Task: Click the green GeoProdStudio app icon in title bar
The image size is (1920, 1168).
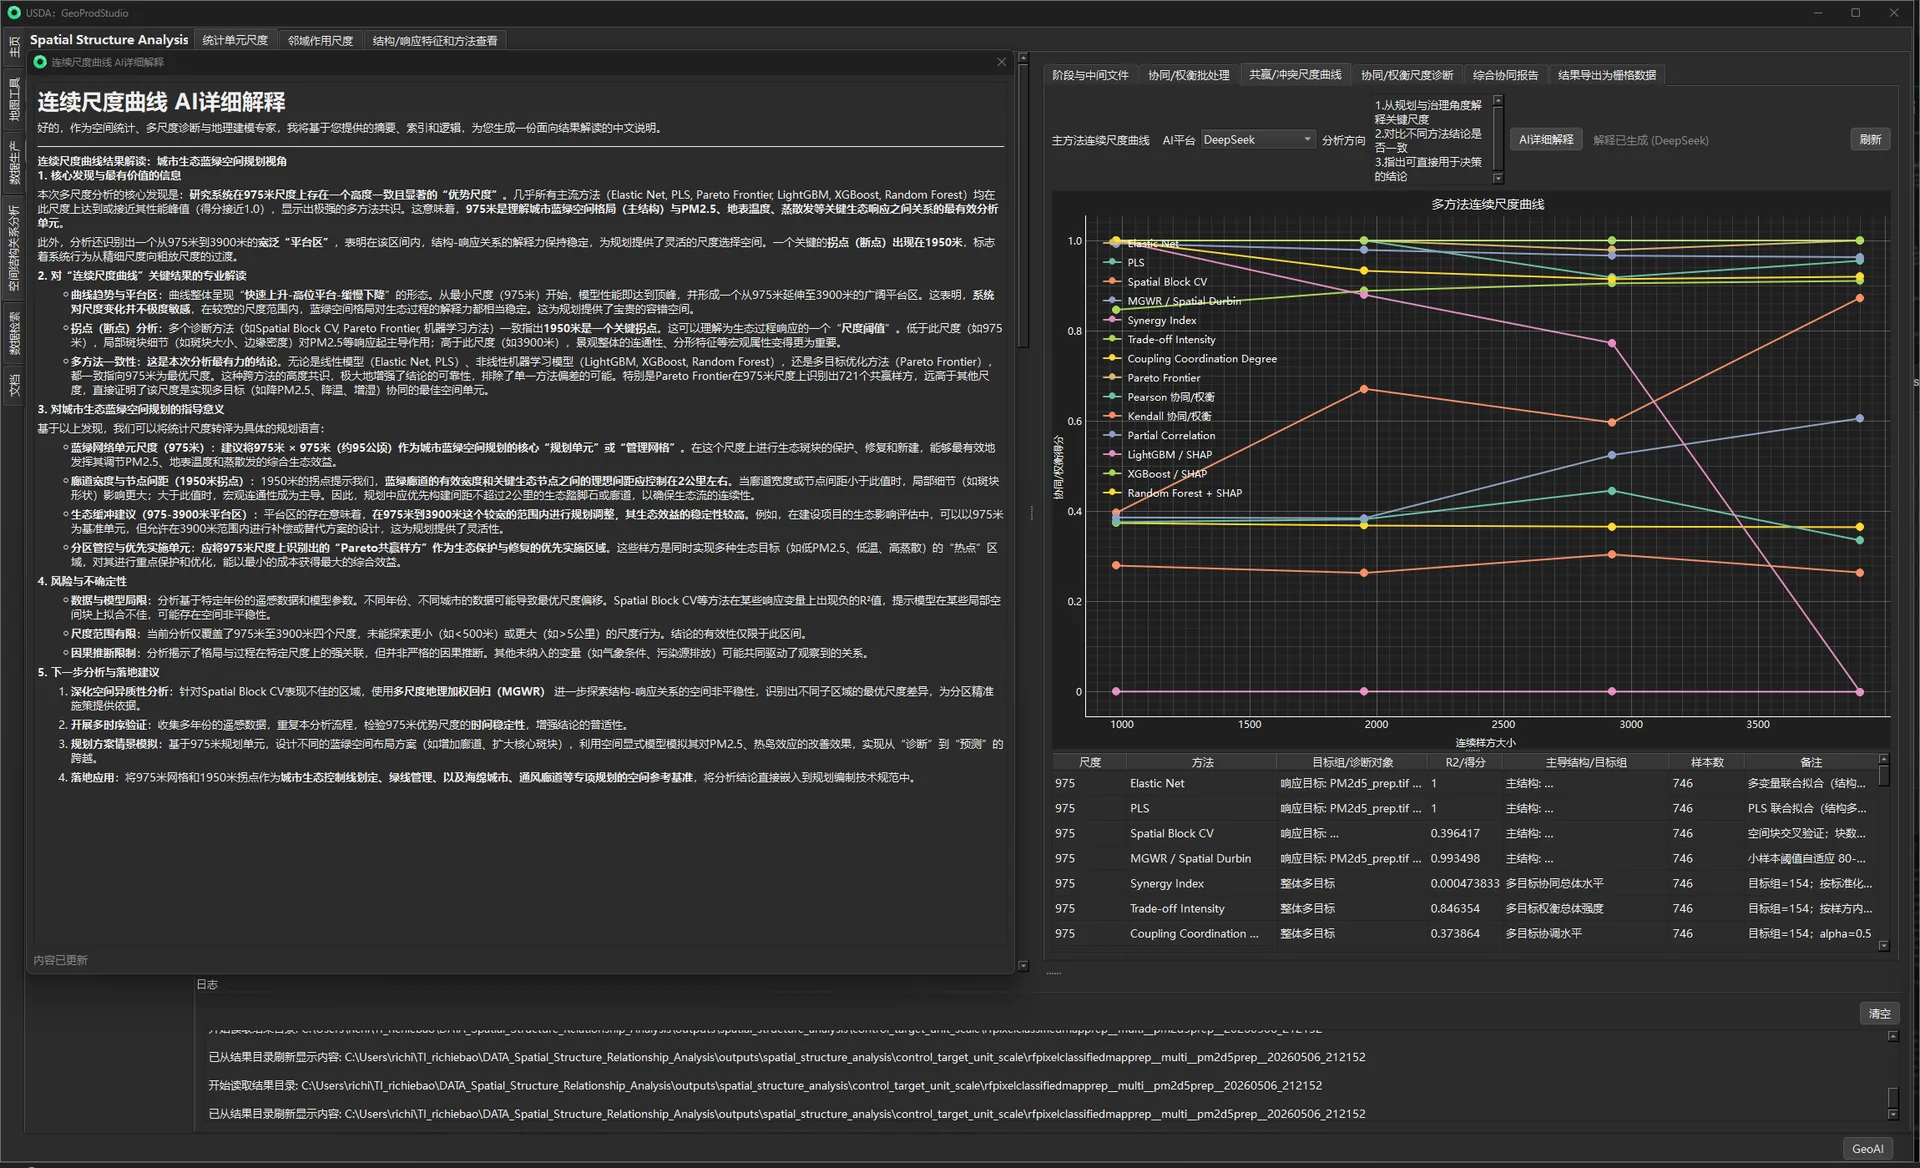Action: tap(14, 13)
